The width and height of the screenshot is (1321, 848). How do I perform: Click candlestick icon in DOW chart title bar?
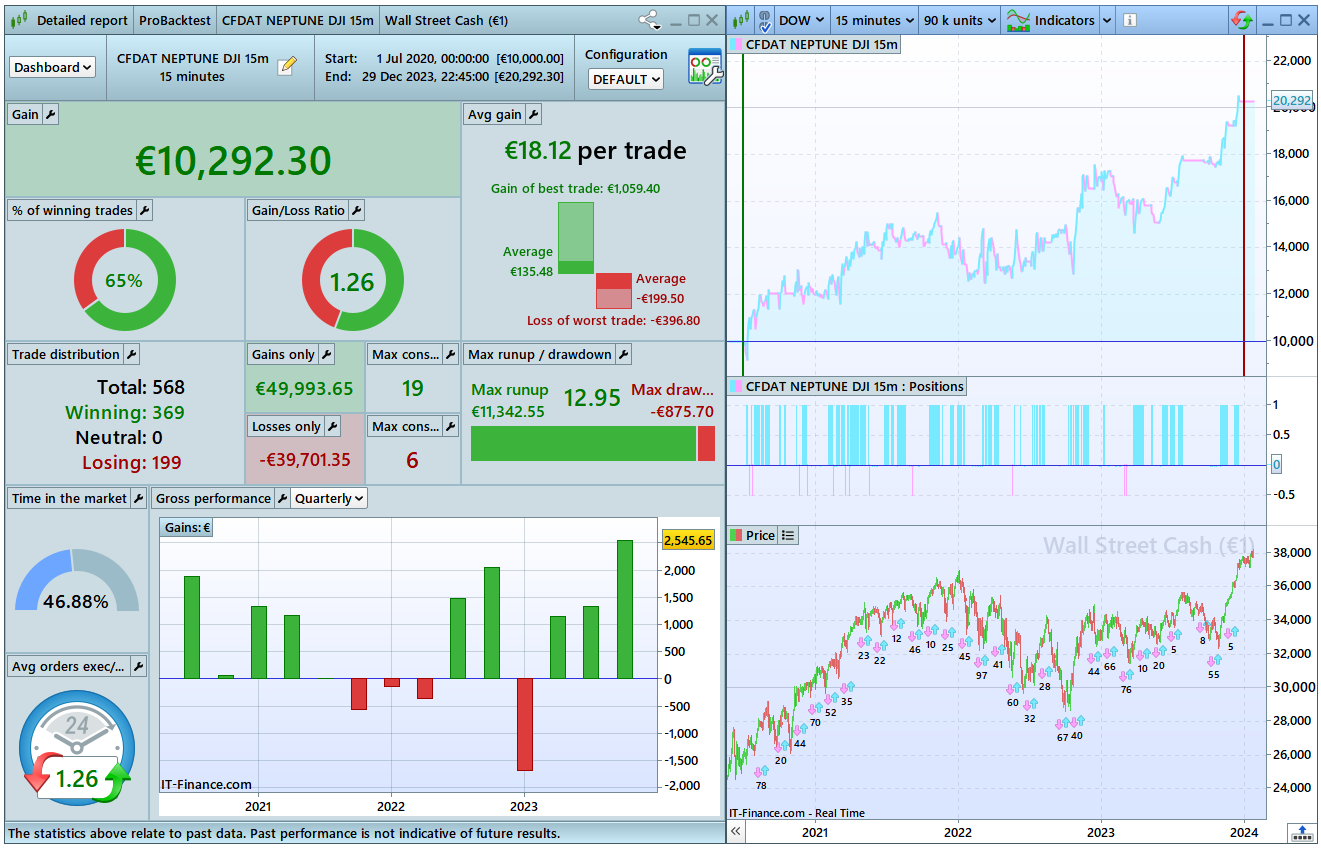742,20
